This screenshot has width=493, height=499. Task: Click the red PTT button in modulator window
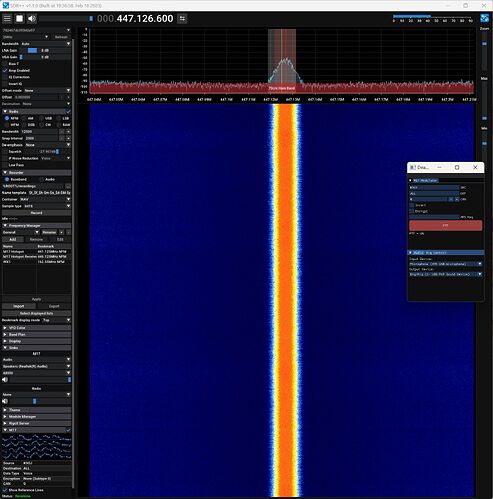pos(445,226)
